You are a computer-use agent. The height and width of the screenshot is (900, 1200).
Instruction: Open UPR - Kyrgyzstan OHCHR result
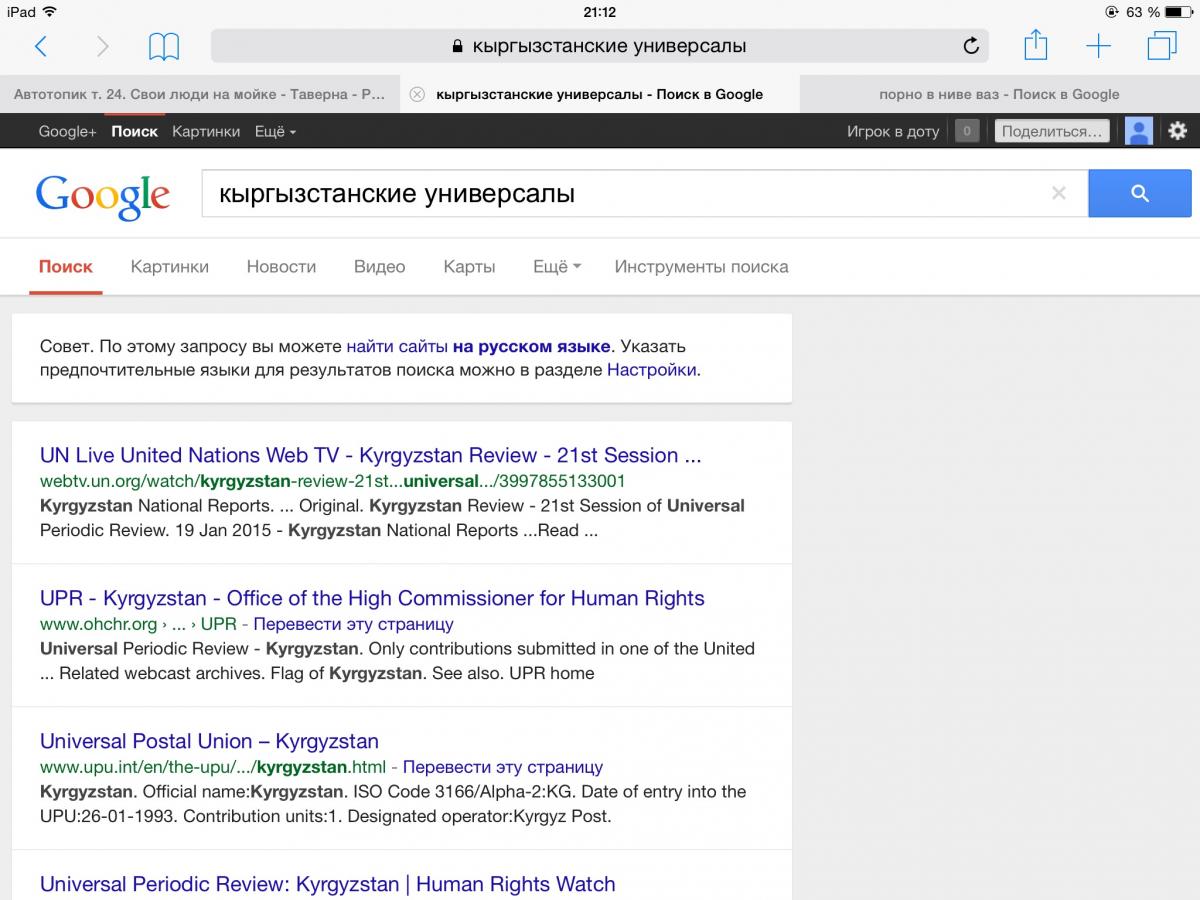[372, 598]
